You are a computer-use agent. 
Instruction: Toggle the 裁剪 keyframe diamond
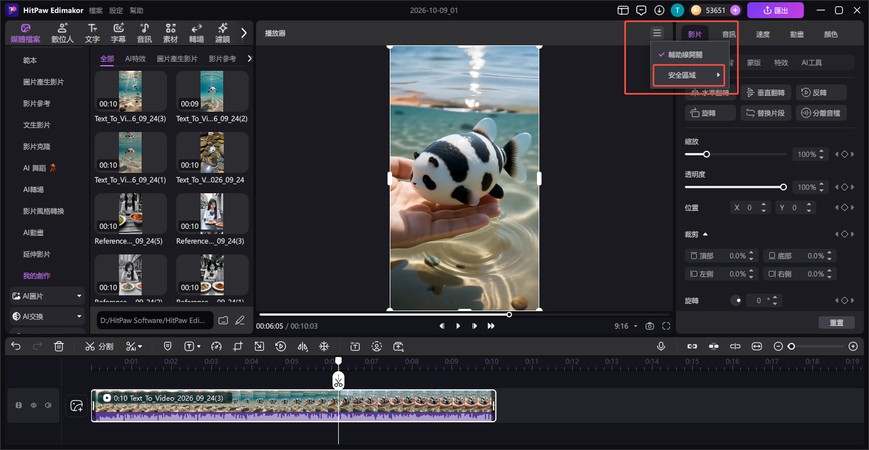click(x=844, y=234)
